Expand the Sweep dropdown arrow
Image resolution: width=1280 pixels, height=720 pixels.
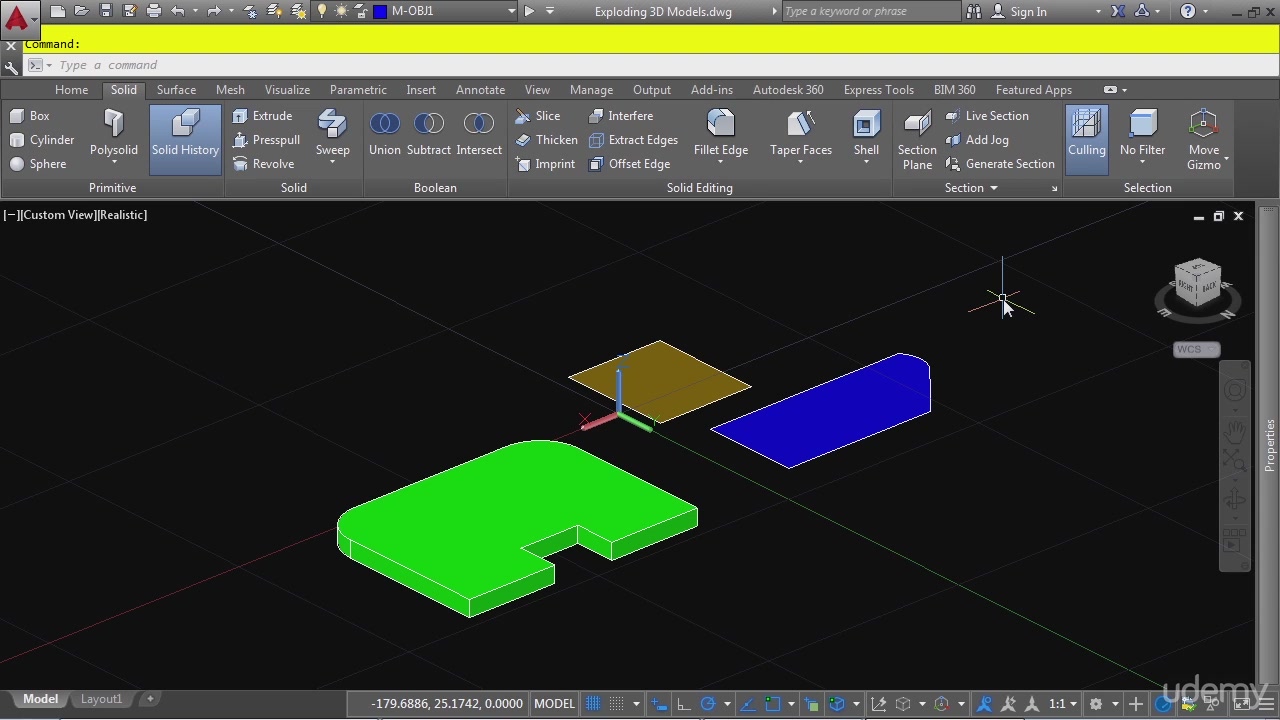(x=333, y=162)
